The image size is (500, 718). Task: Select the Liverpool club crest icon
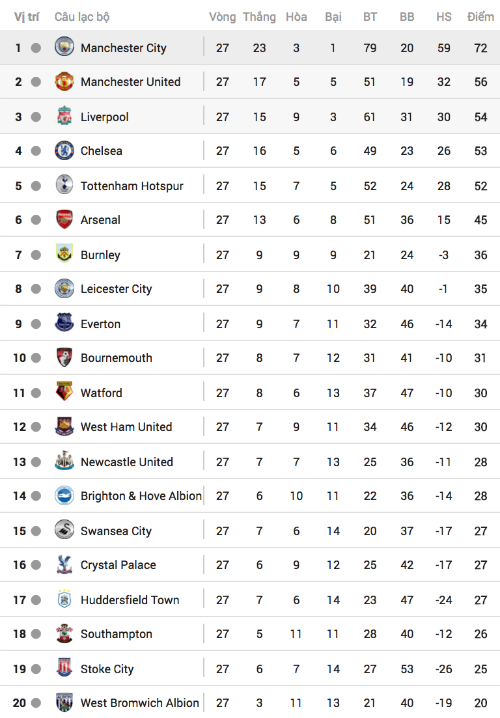point(64,116)
